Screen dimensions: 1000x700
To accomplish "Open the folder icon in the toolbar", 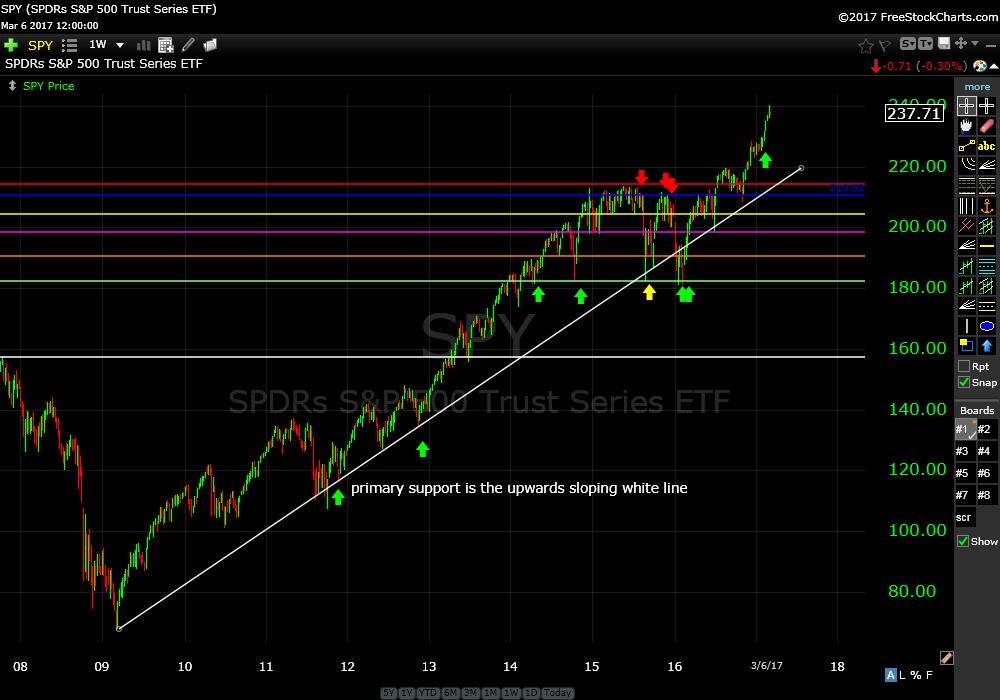I will point(210,45).
